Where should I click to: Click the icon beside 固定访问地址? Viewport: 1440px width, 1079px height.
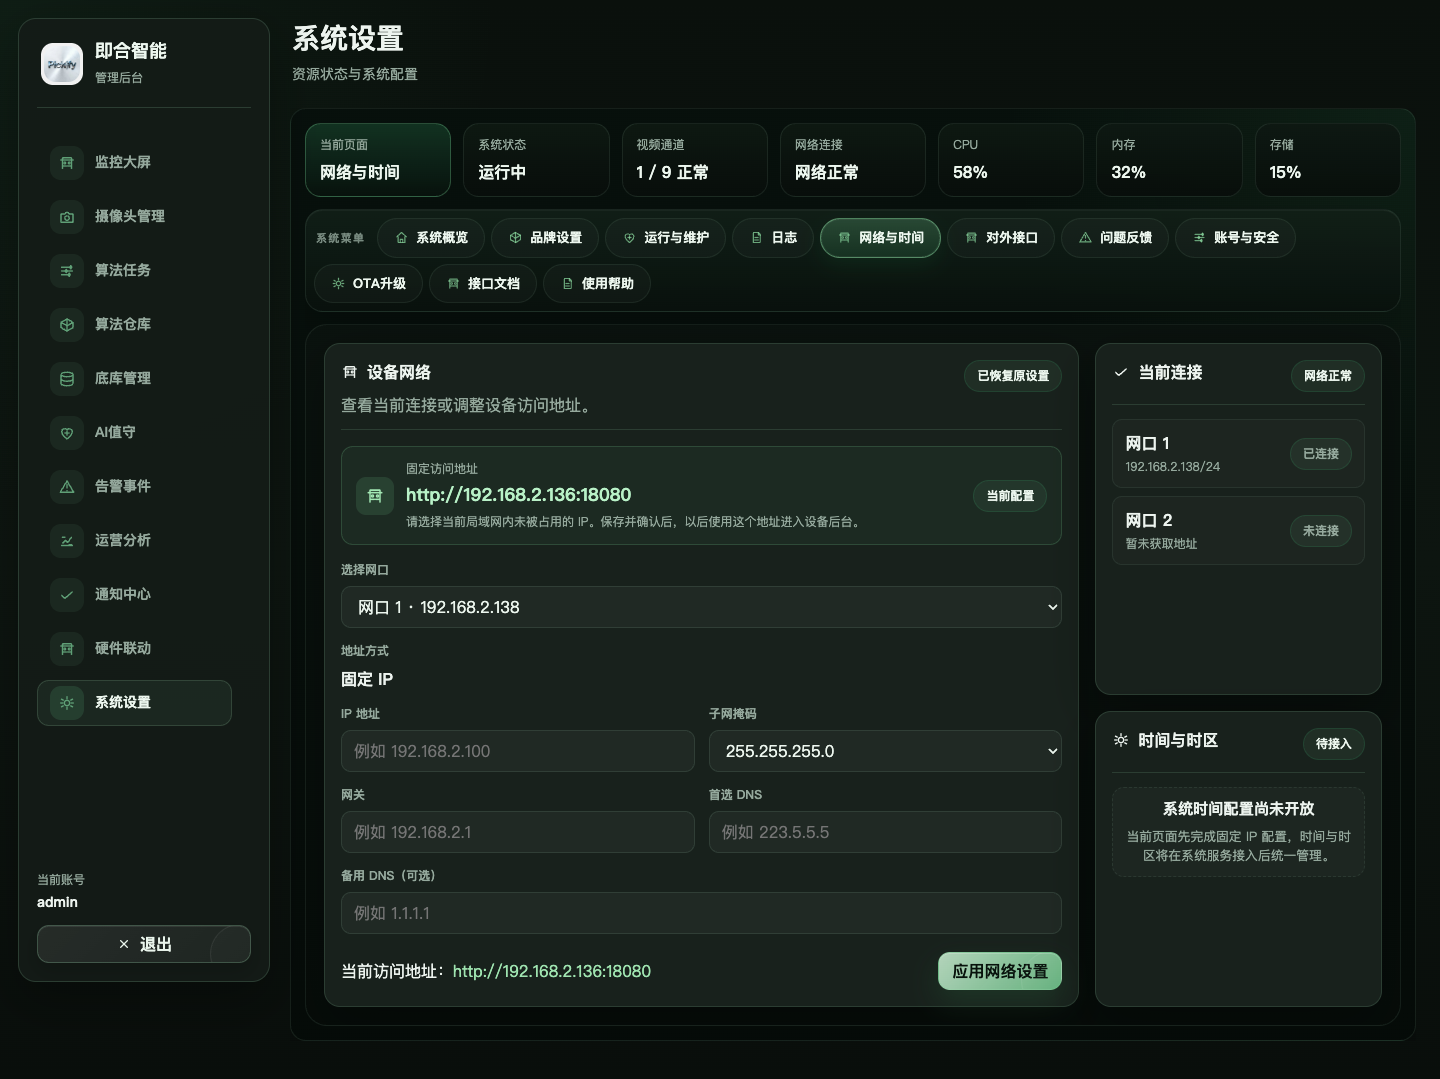375,495
